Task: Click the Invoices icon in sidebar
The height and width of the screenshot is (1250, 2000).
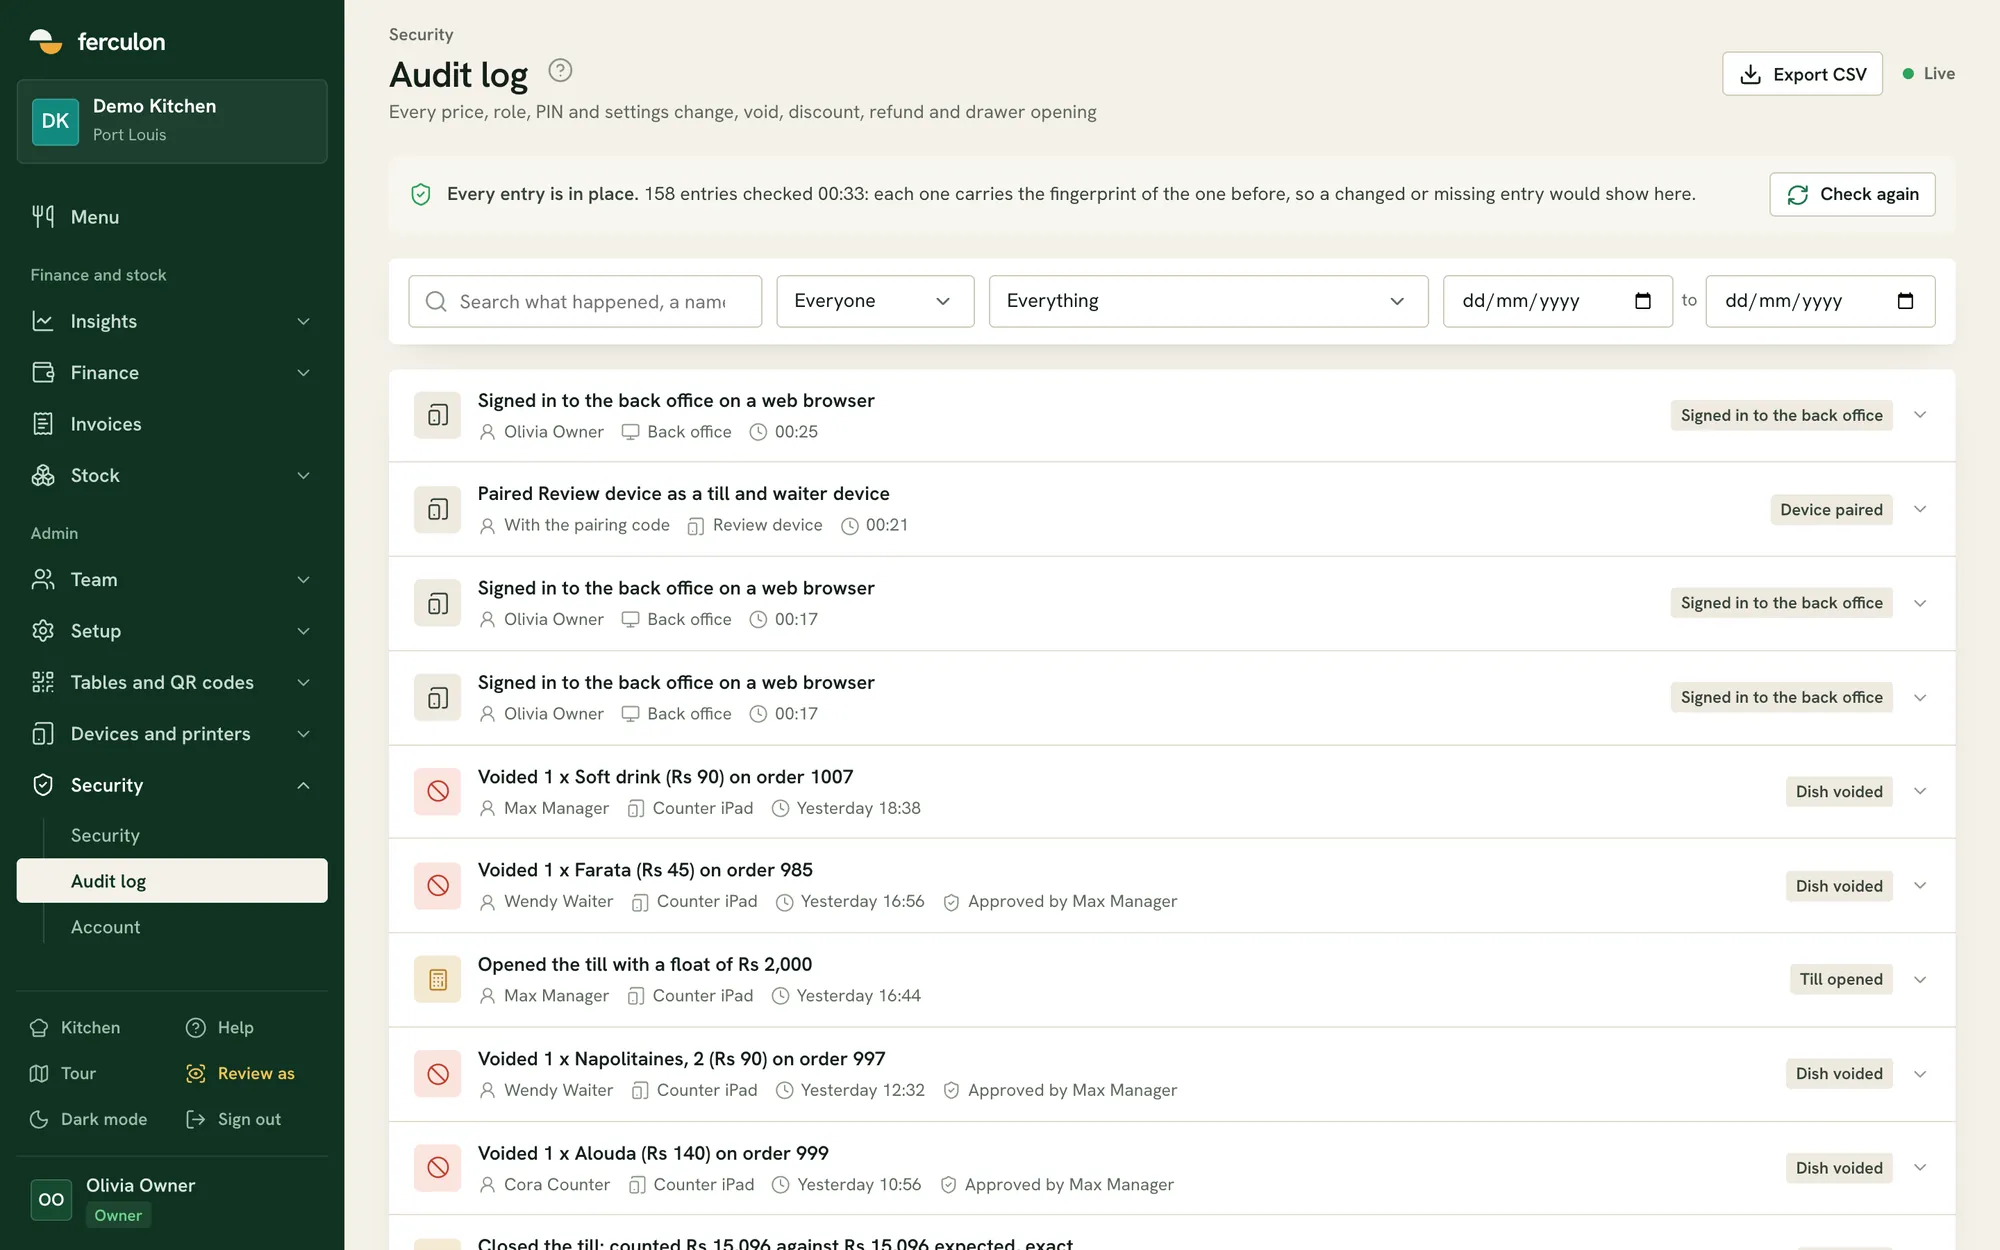Action: [x=43, y=424]
